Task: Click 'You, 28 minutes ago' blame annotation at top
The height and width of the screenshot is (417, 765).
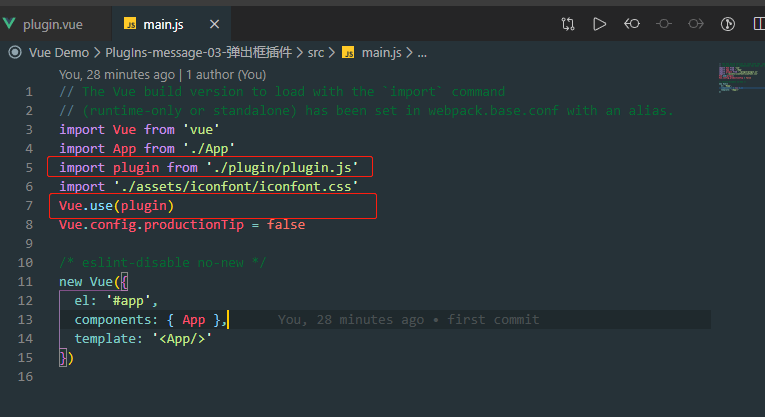Action: coord(116,74)
